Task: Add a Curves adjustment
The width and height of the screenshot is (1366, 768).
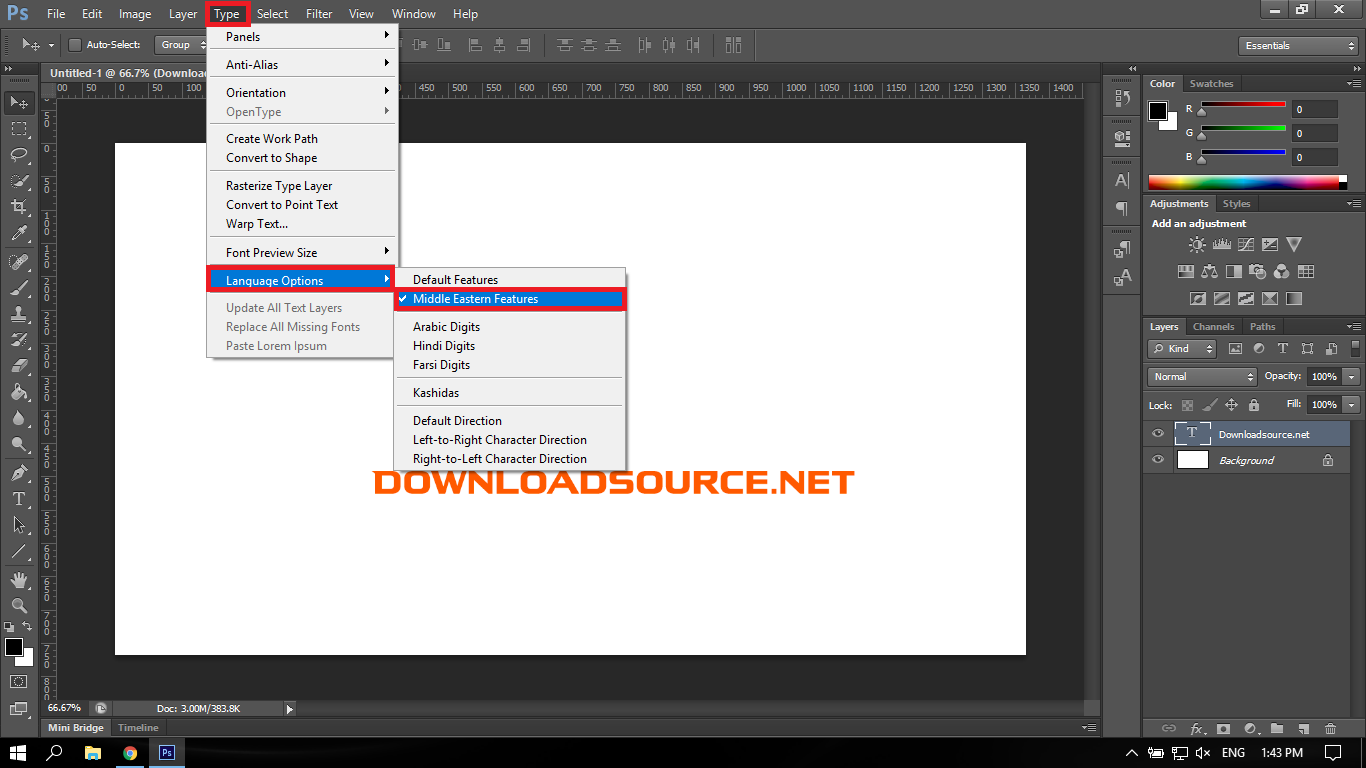Action: point(1246,244)
